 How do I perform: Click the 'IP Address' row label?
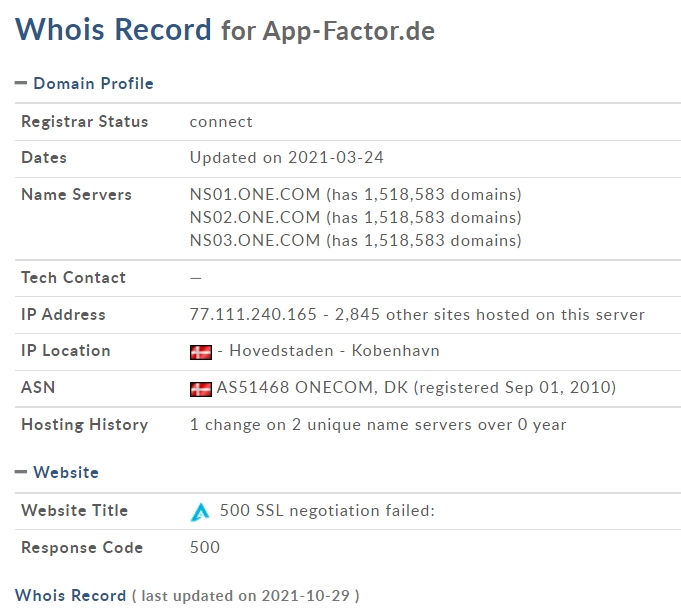tap(63, 314)
